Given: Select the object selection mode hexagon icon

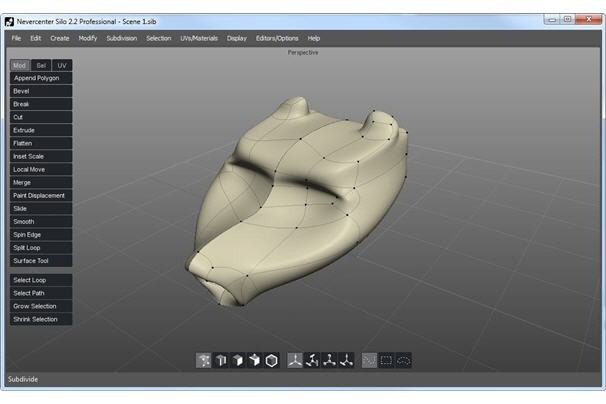Looking at the screenshot, I should [x=272, y=360].
